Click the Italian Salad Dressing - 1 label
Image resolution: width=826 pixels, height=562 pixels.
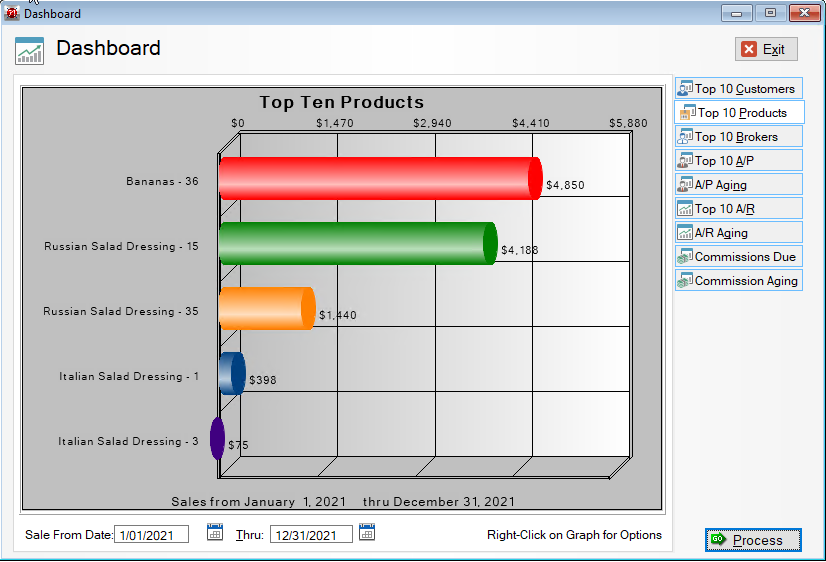[x=129, y=376]
